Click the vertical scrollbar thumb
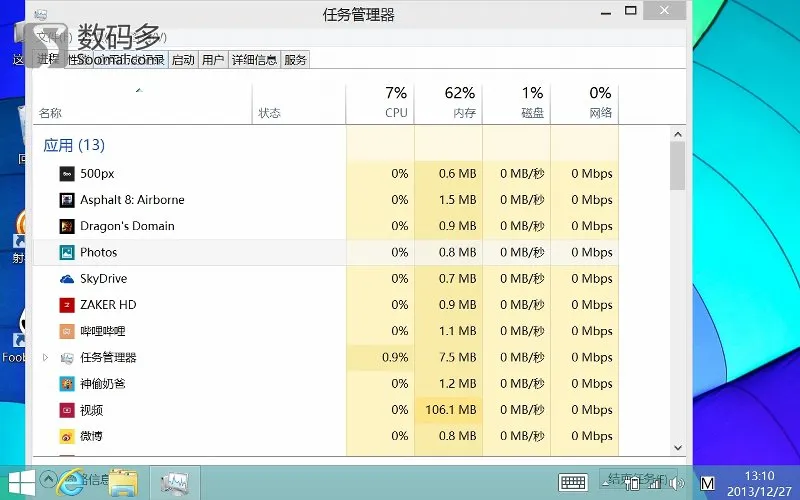The height and width of the screenshot is (500, 800). tap(678, 166)
